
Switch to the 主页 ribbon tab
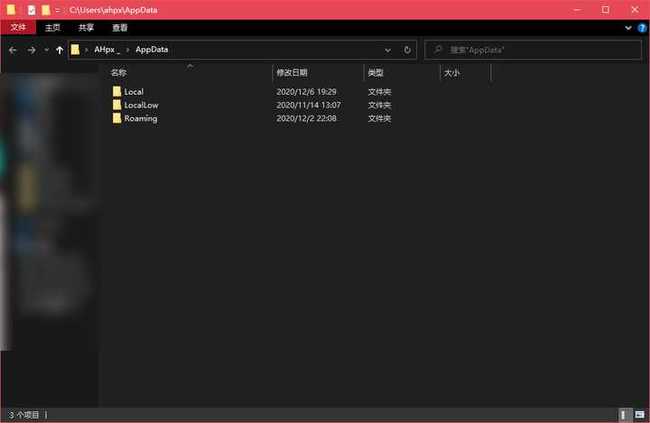53,28
